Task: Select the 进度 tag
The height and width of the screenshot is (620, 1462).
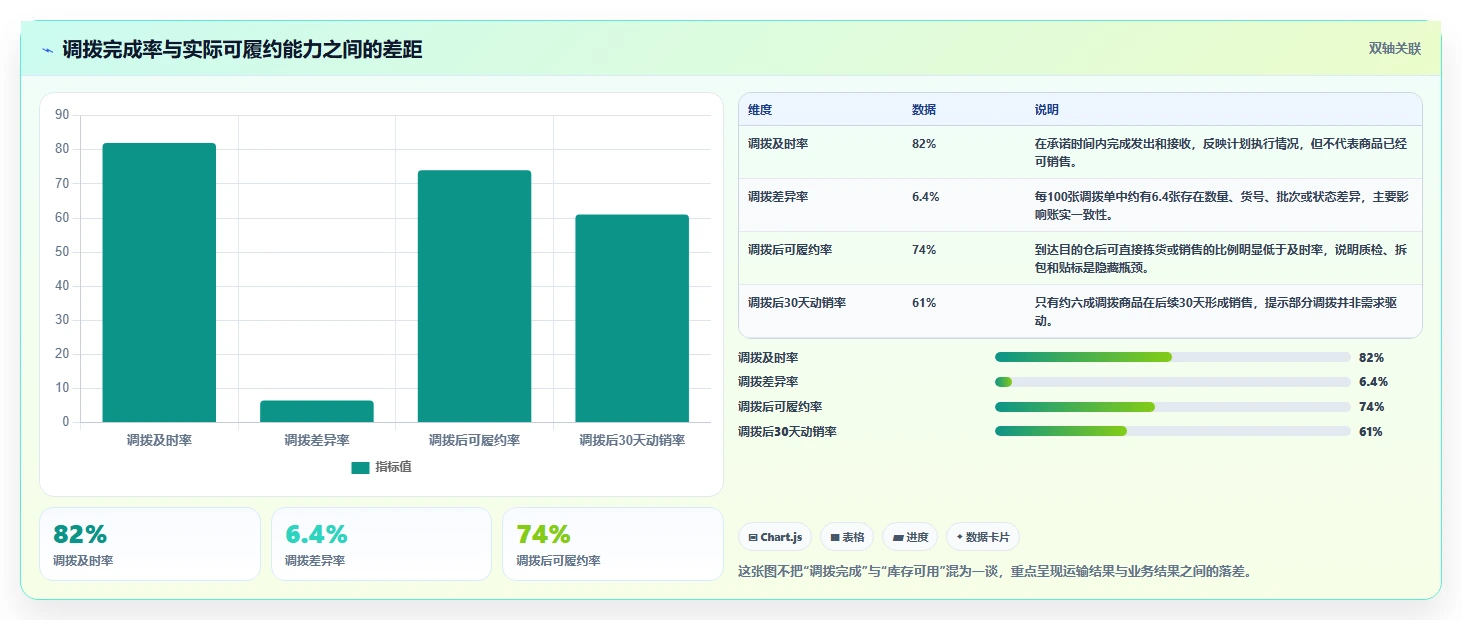Action: coord(910,537)
